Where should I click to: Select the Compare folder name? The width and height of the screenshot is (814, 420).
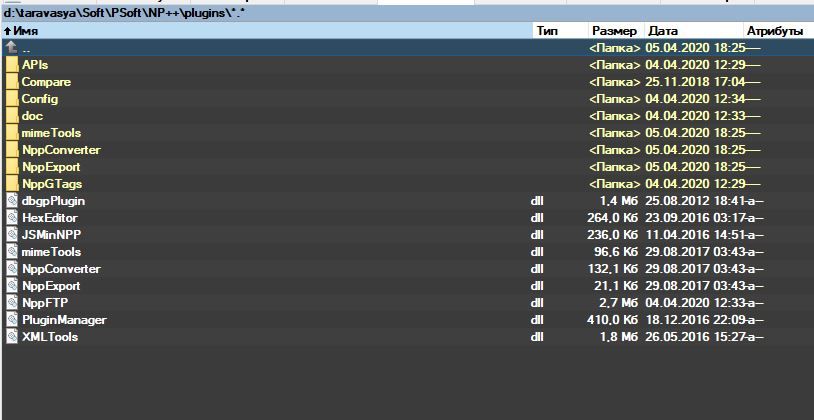click(x=46, y=82)
